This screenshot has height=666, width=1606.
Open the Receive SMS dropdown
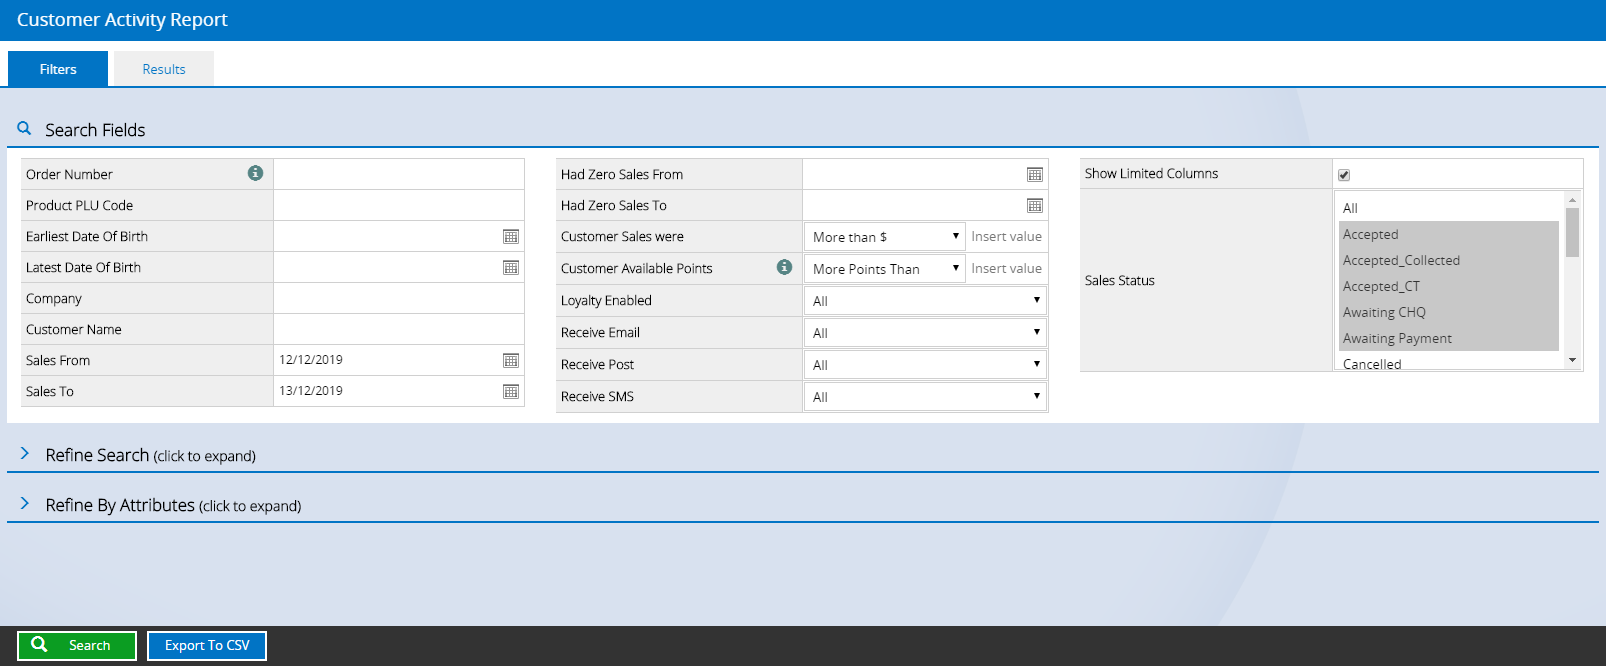925,397
